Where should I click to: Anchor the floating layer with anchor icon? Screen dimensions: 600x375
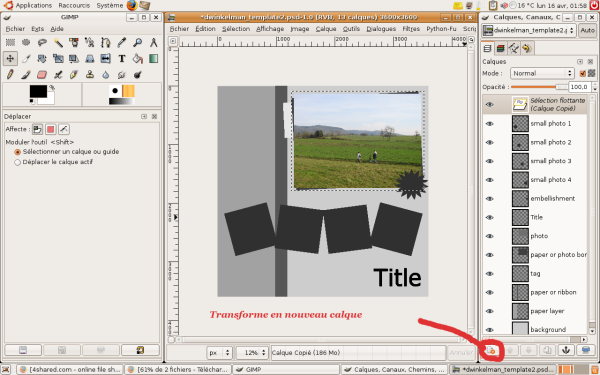click(566, 350)
